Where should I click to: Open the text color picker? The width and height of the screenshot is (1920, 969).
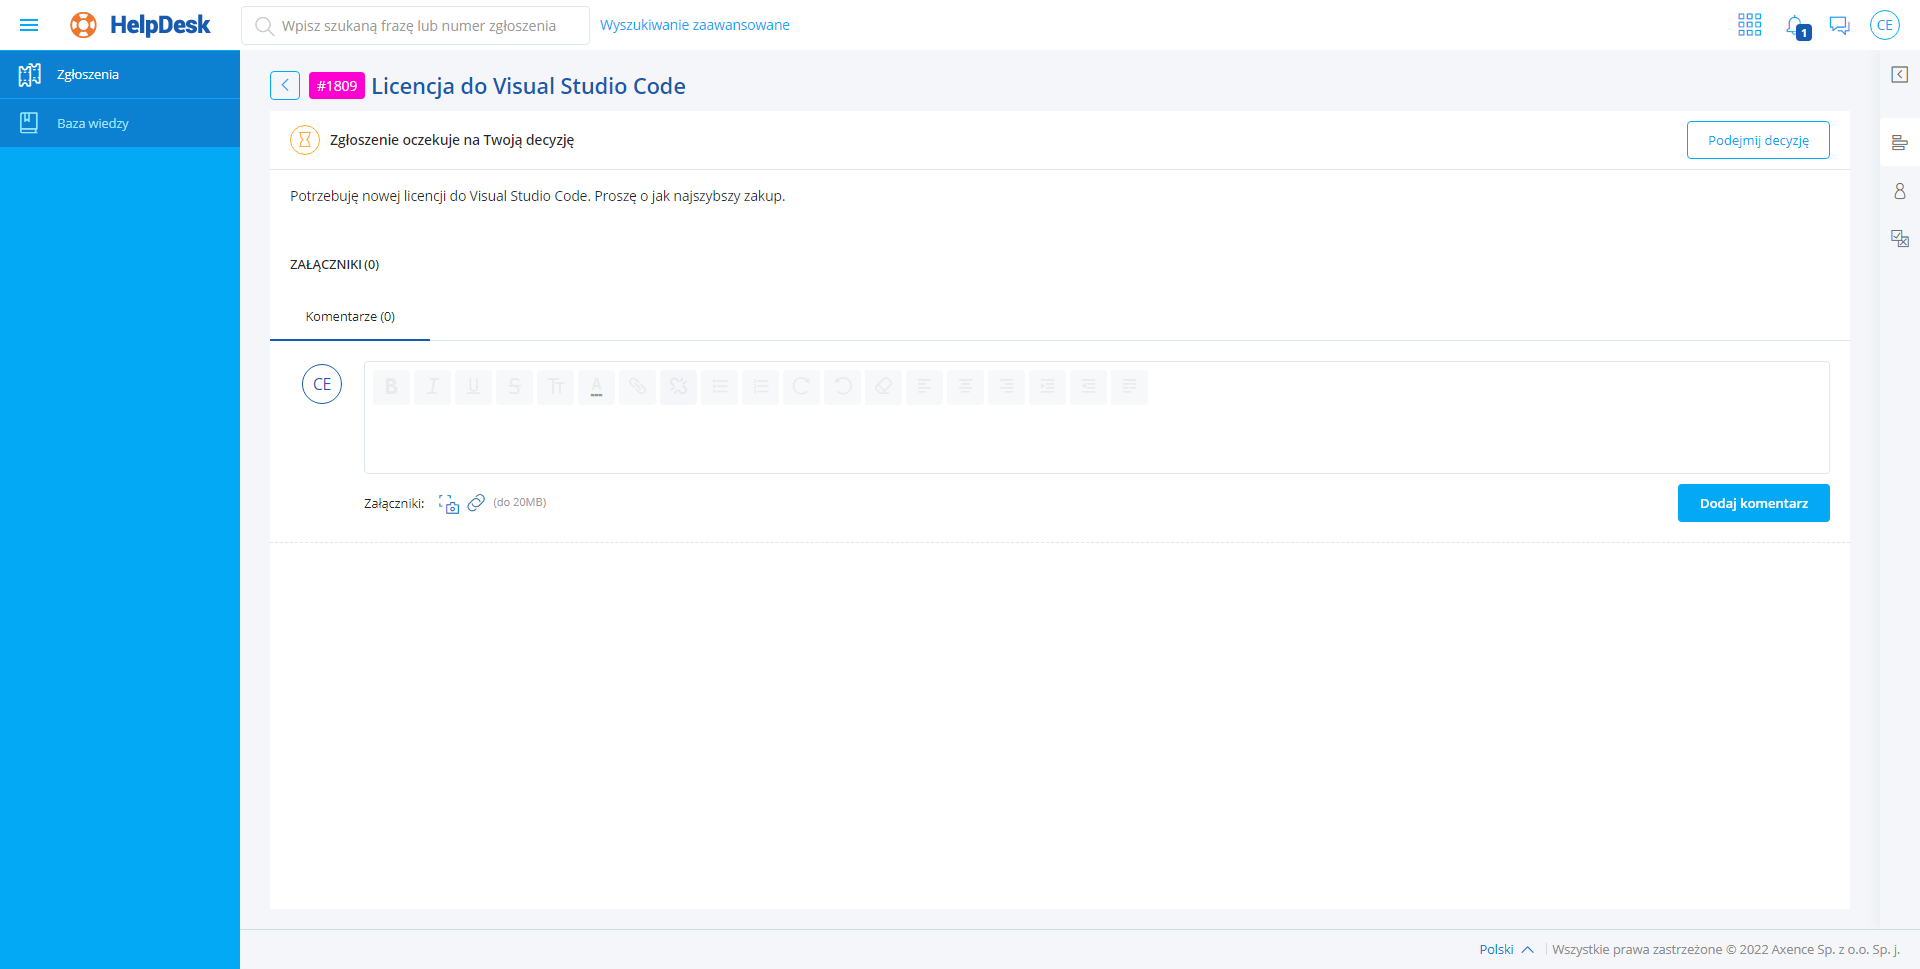[x=596, y=386]
